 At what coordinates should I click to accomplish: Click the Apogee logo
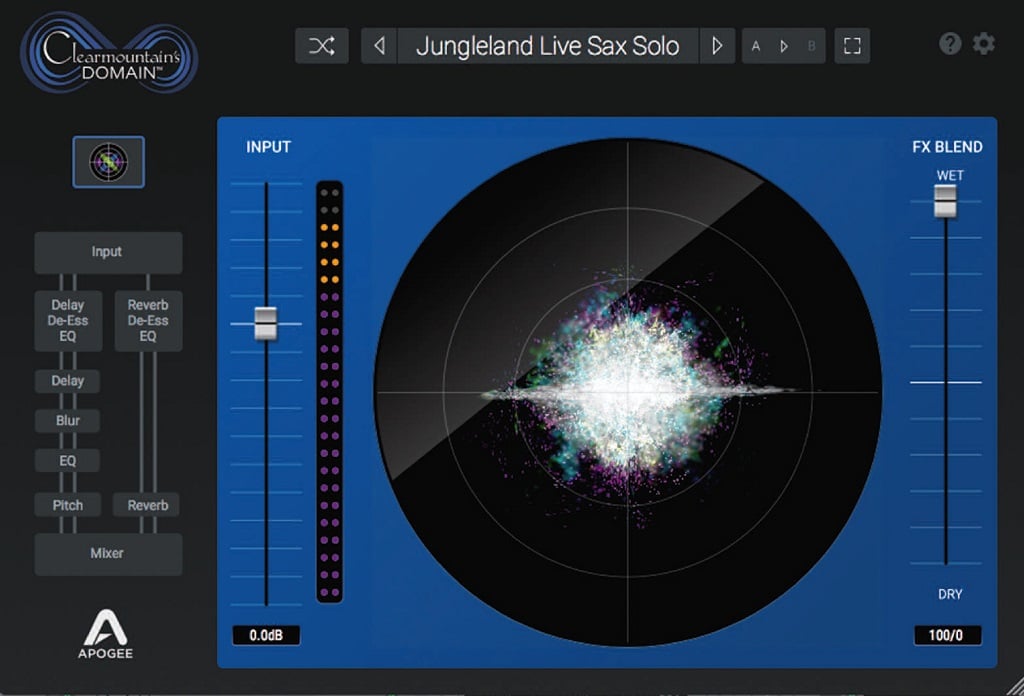[106, 633]
